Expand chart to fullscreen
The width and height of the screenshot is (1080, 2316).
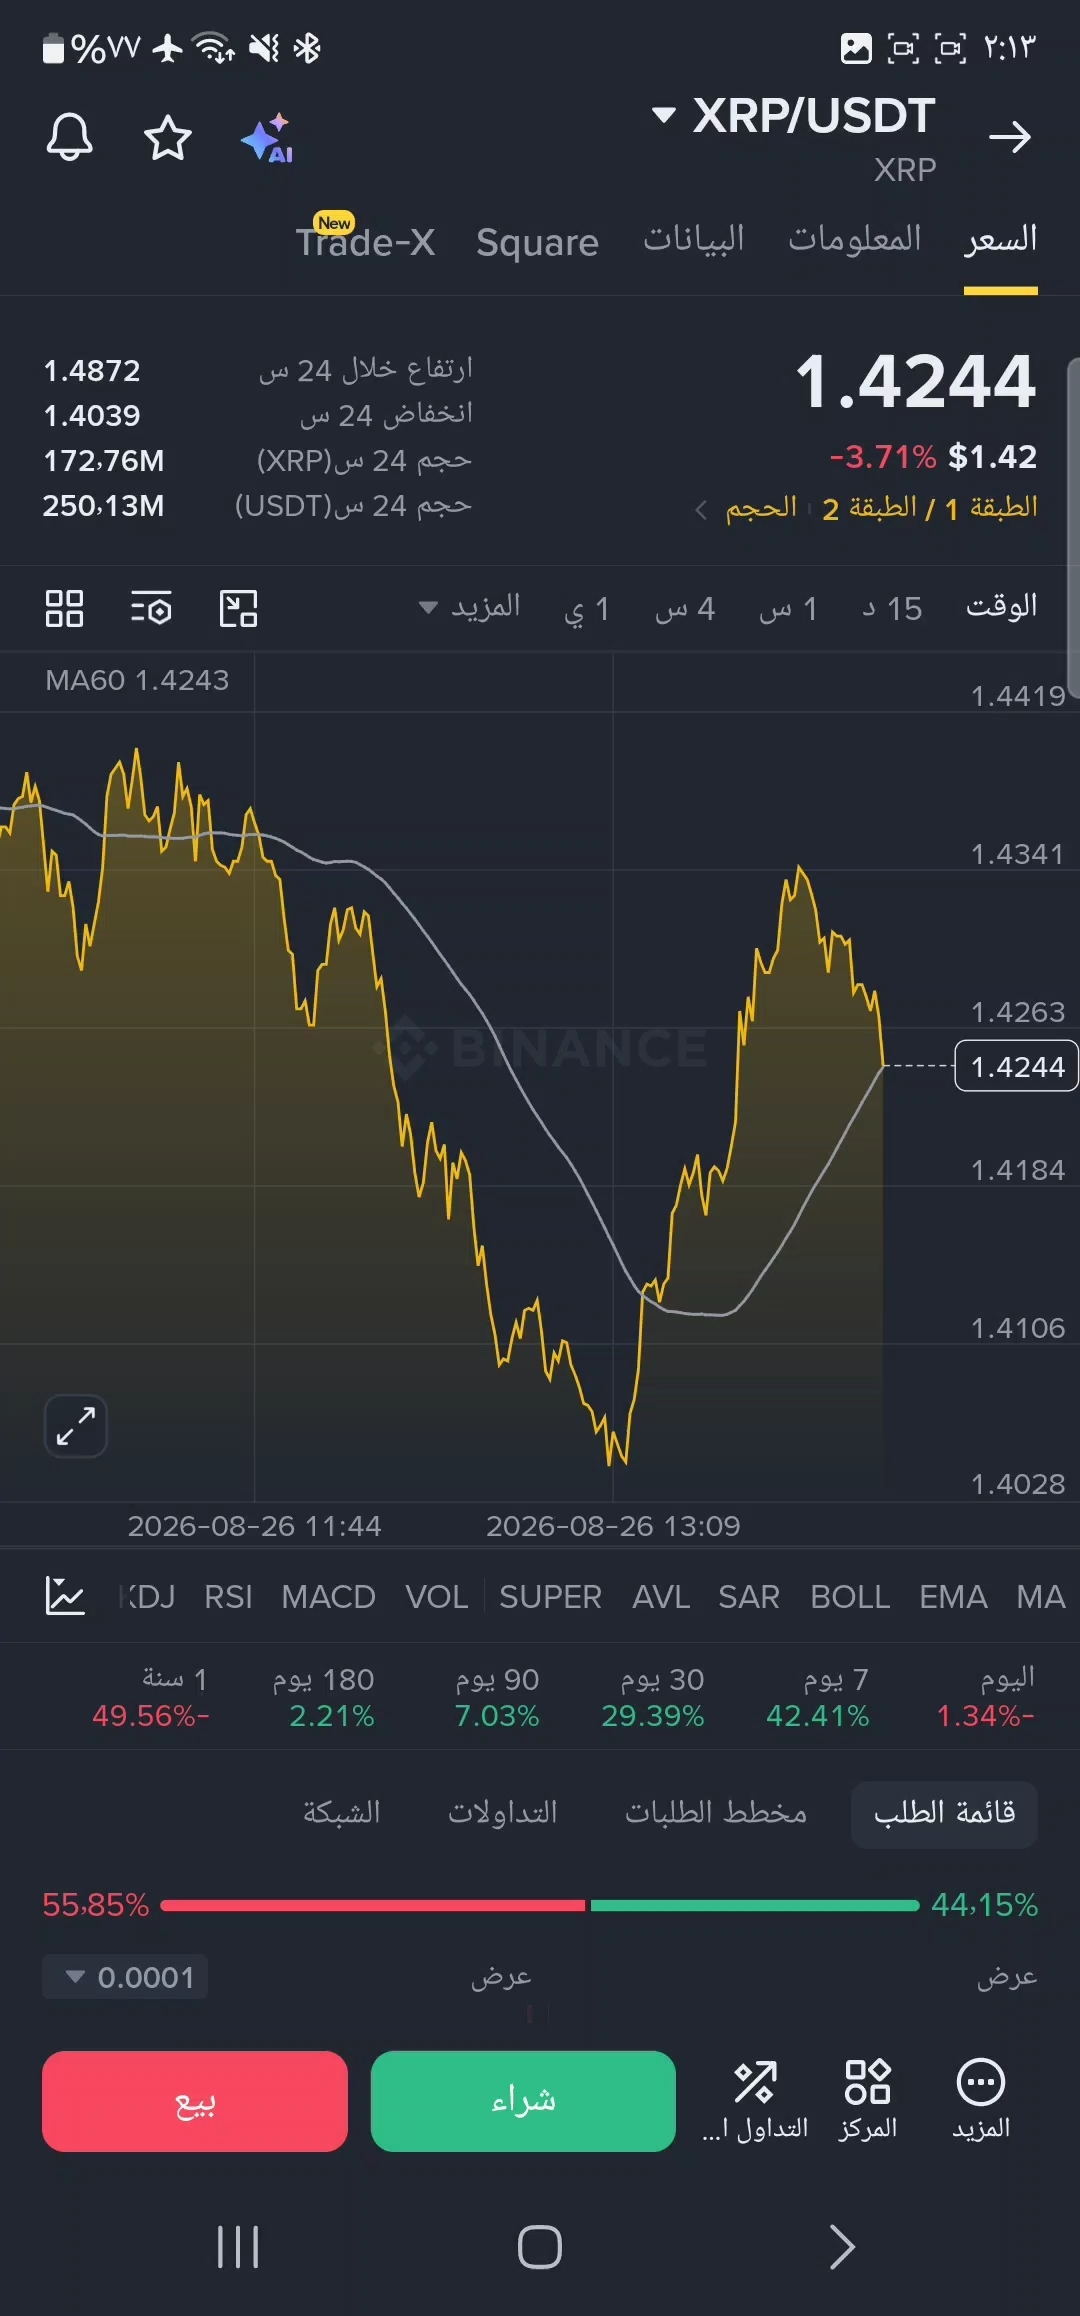coord(76,1426)
